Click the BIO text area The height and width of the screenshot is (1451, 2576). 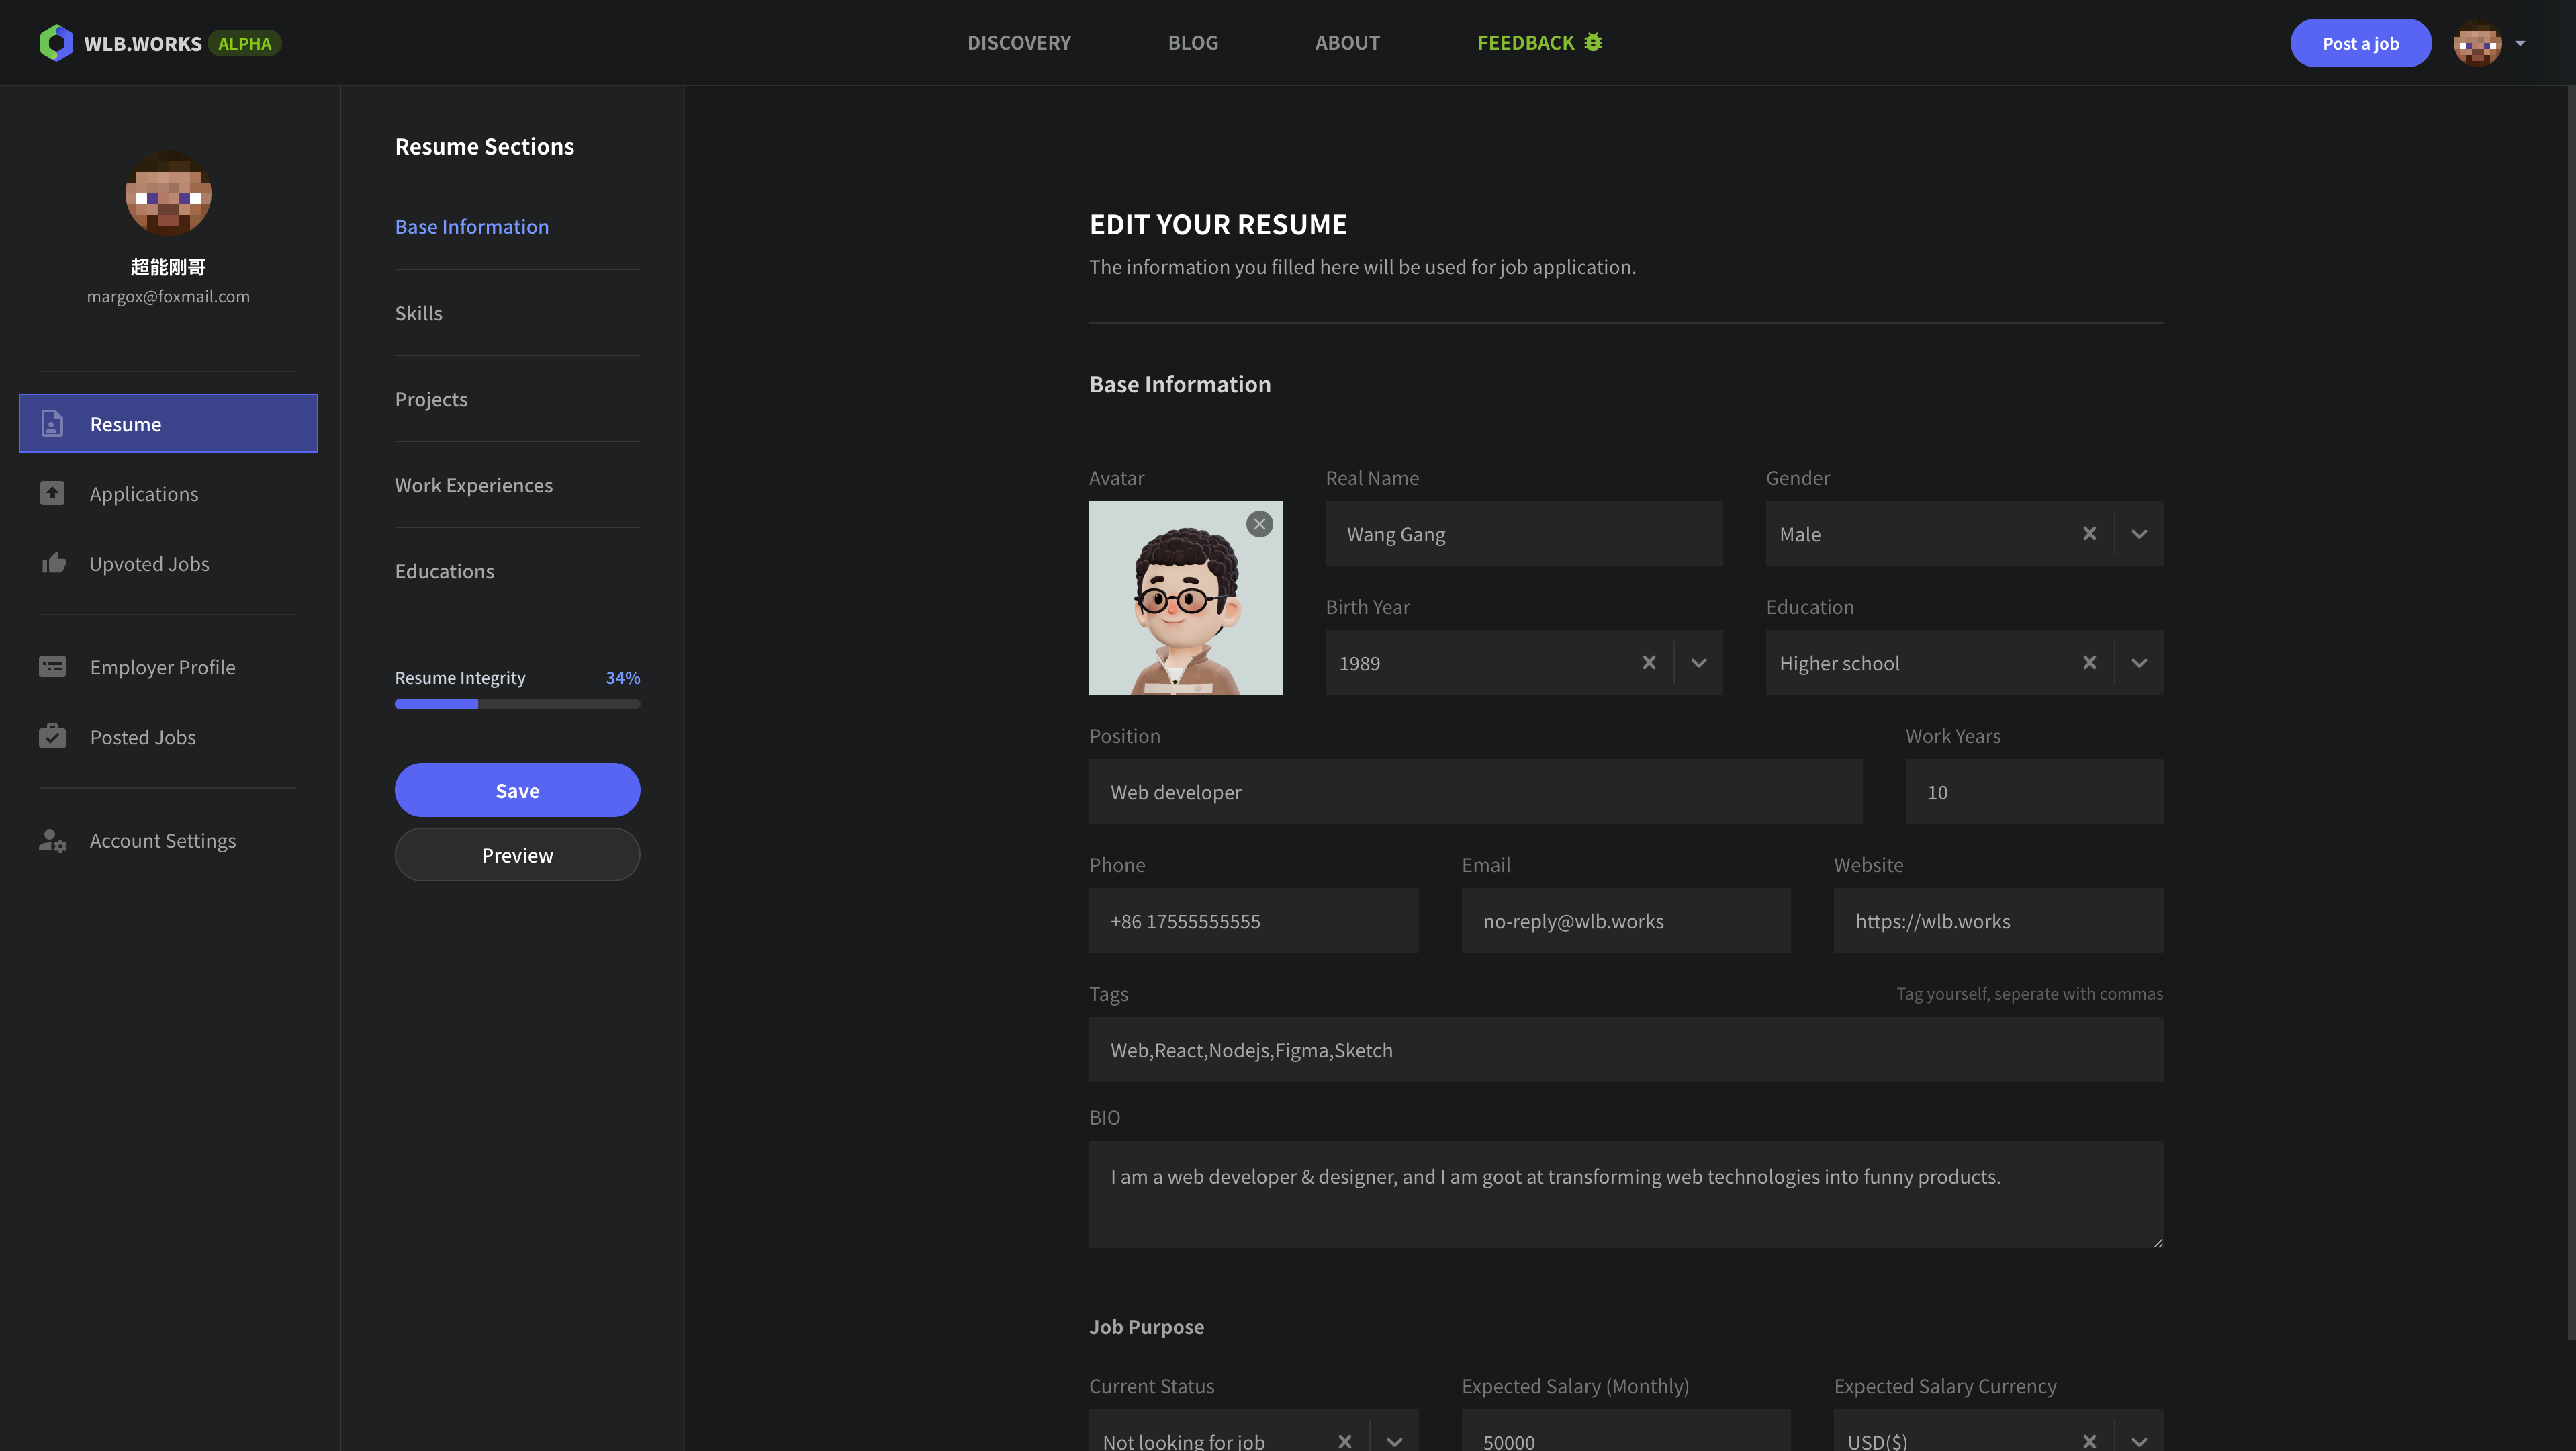[x=1626, y=1194]
